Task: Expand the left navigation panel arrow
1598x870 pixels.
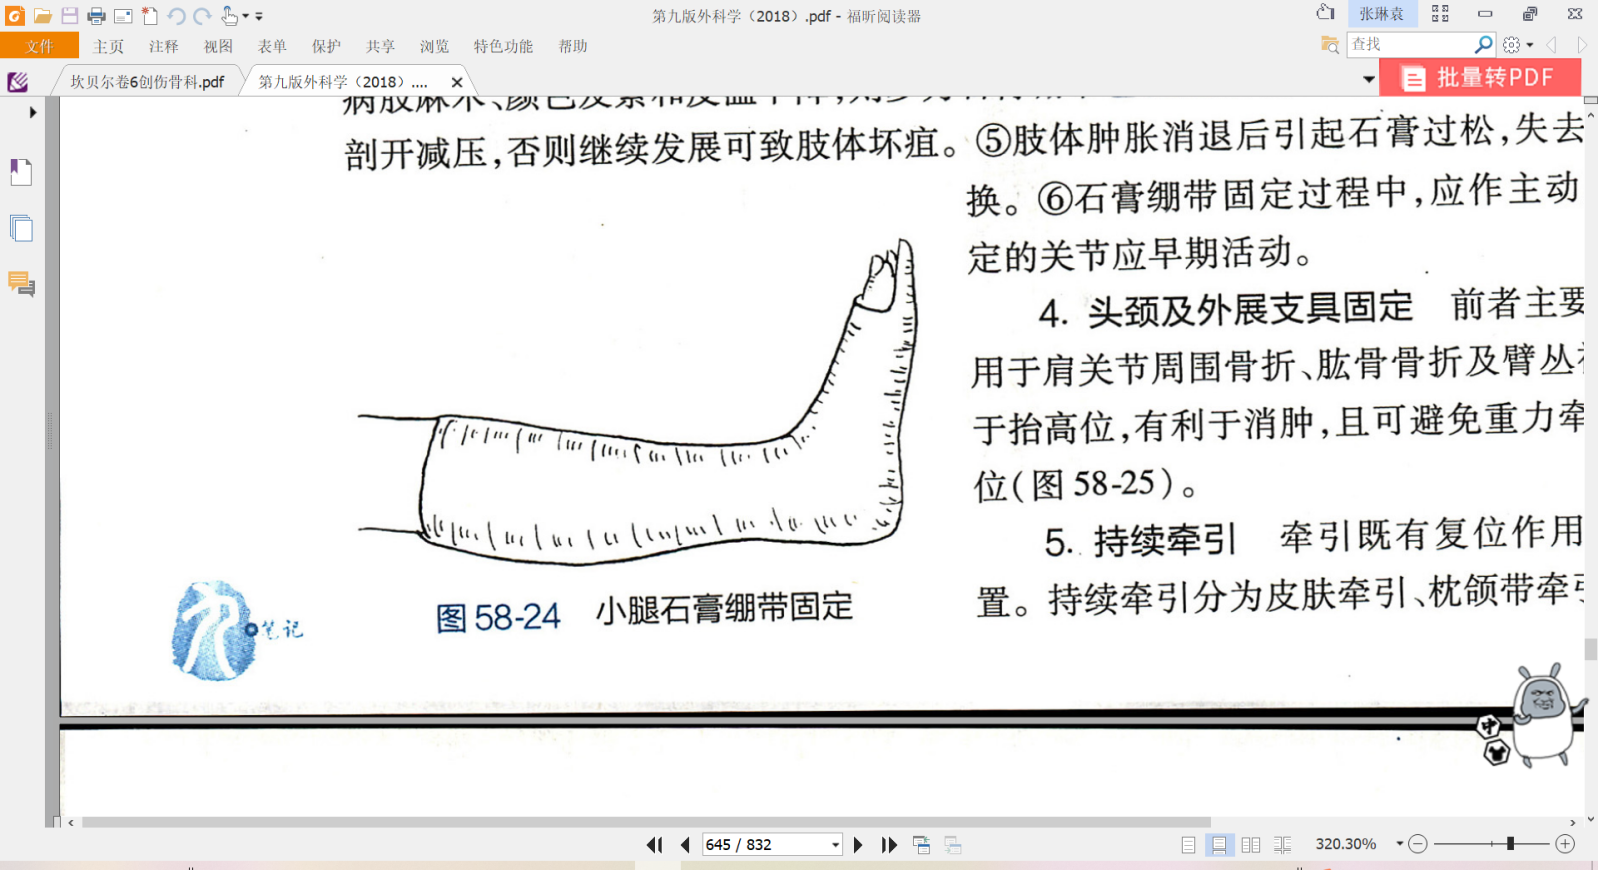Action: (33, 112)
